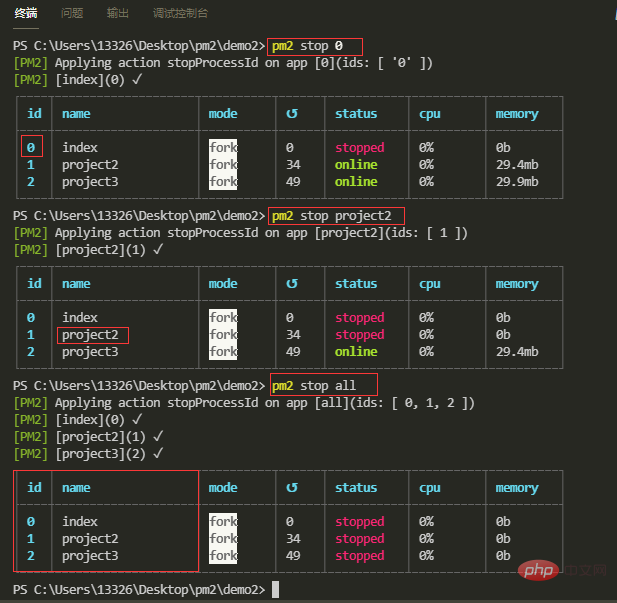The height and width of the screenshot is (603, 617).
Task: Click 'name' header in third table
Action: (x=76, y=488)
